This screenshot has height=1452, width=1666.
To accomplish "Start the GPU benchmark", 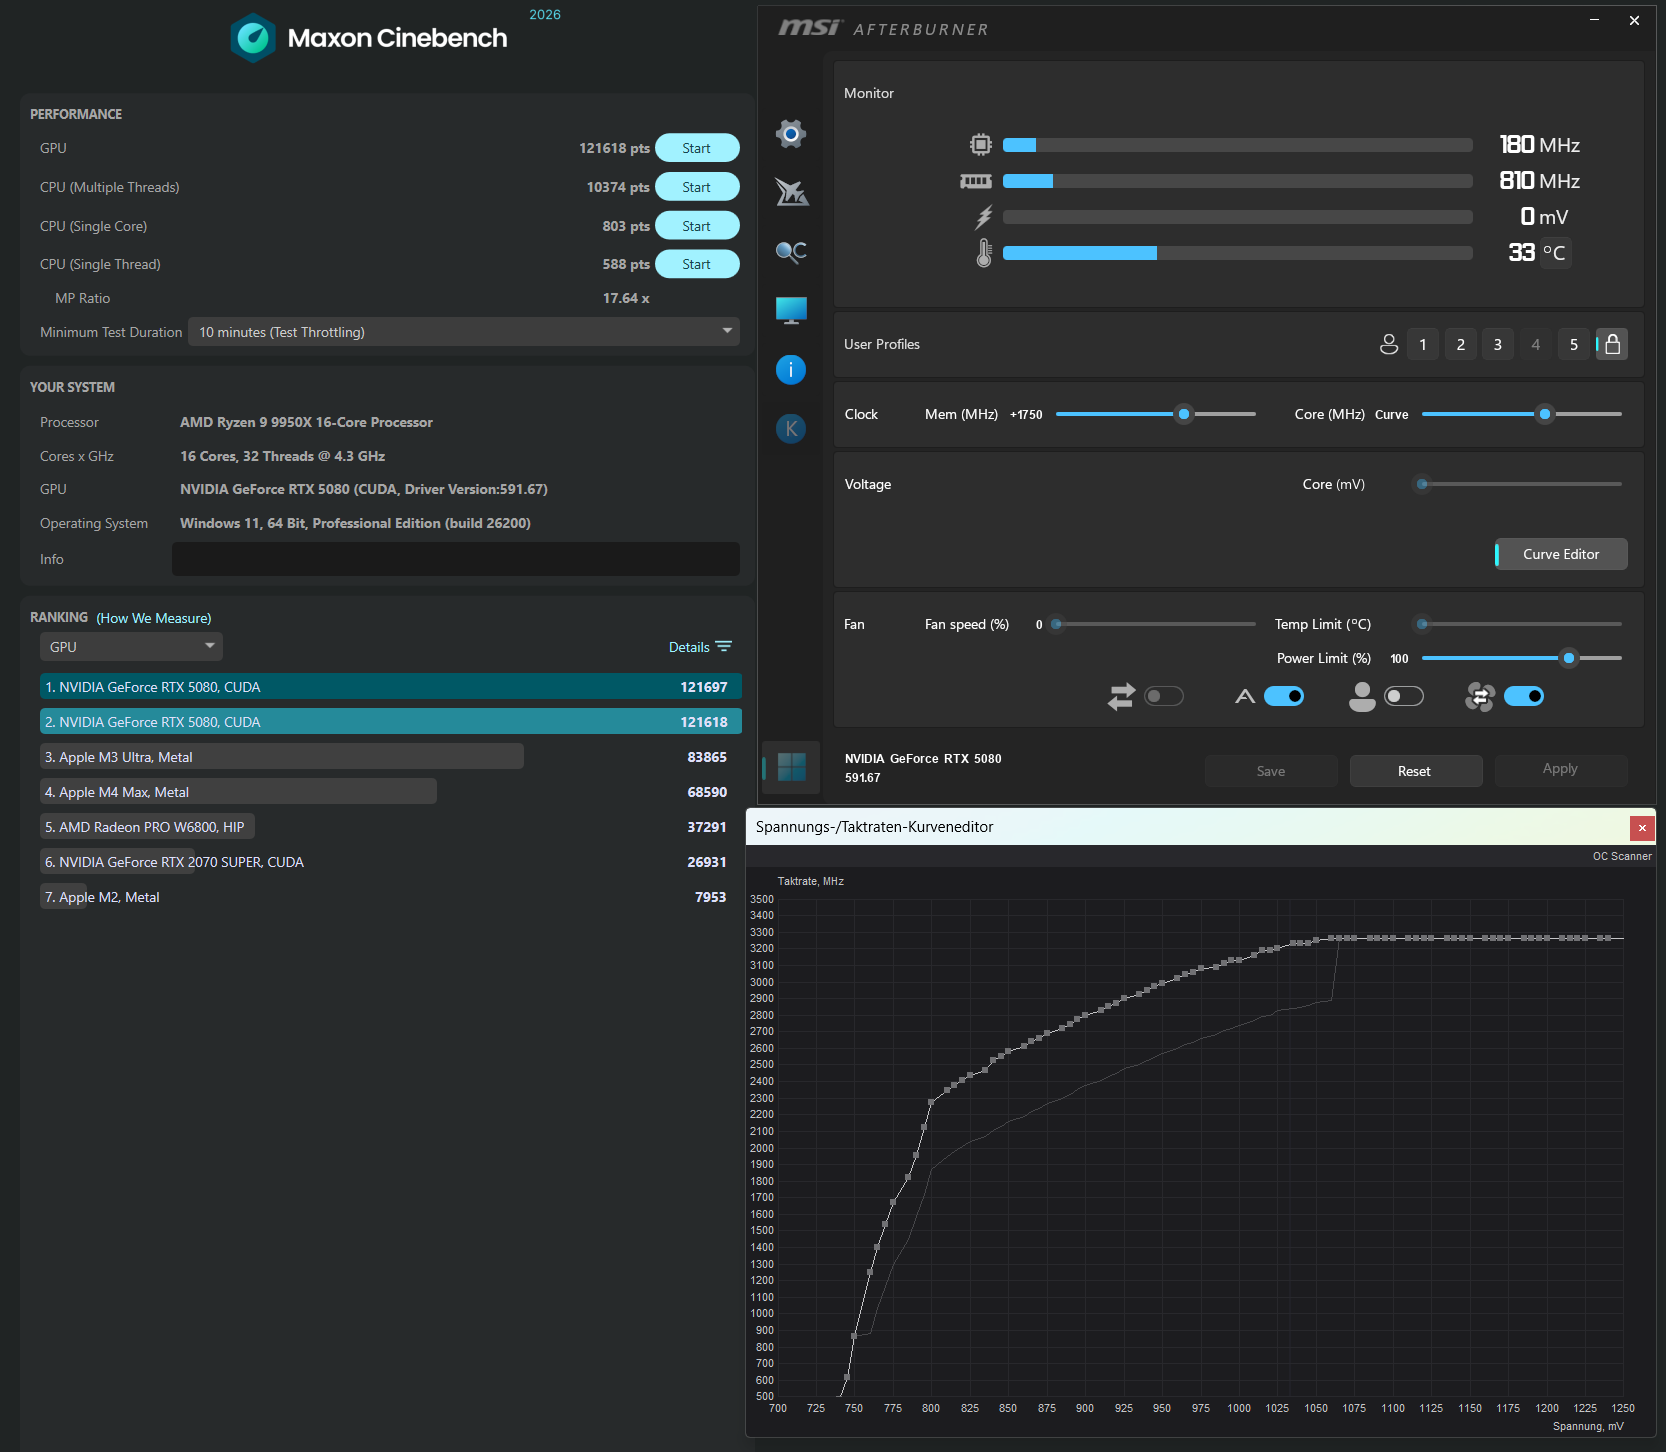I will tap(697, 148).
